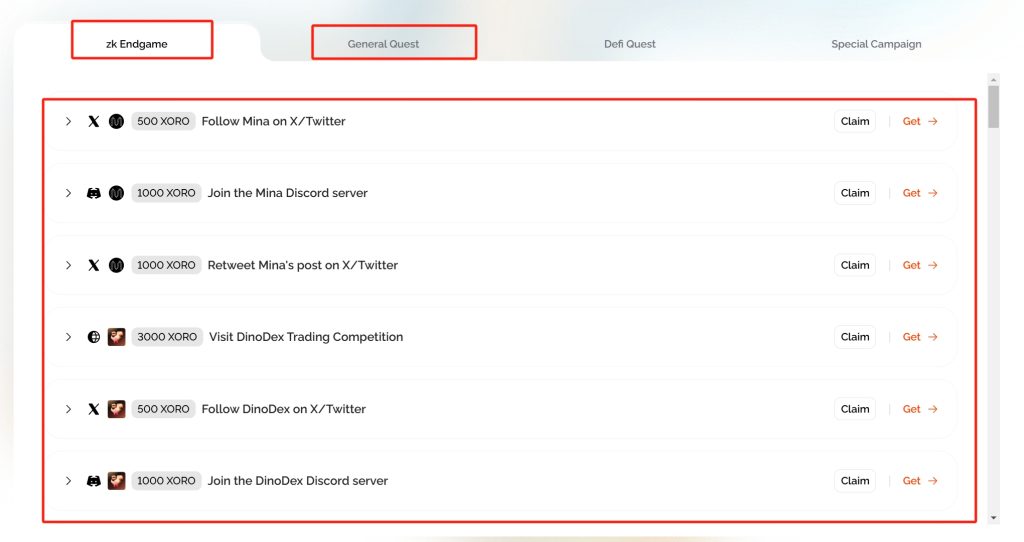Claim reward for Retweet Mina's post

point(855,265)
